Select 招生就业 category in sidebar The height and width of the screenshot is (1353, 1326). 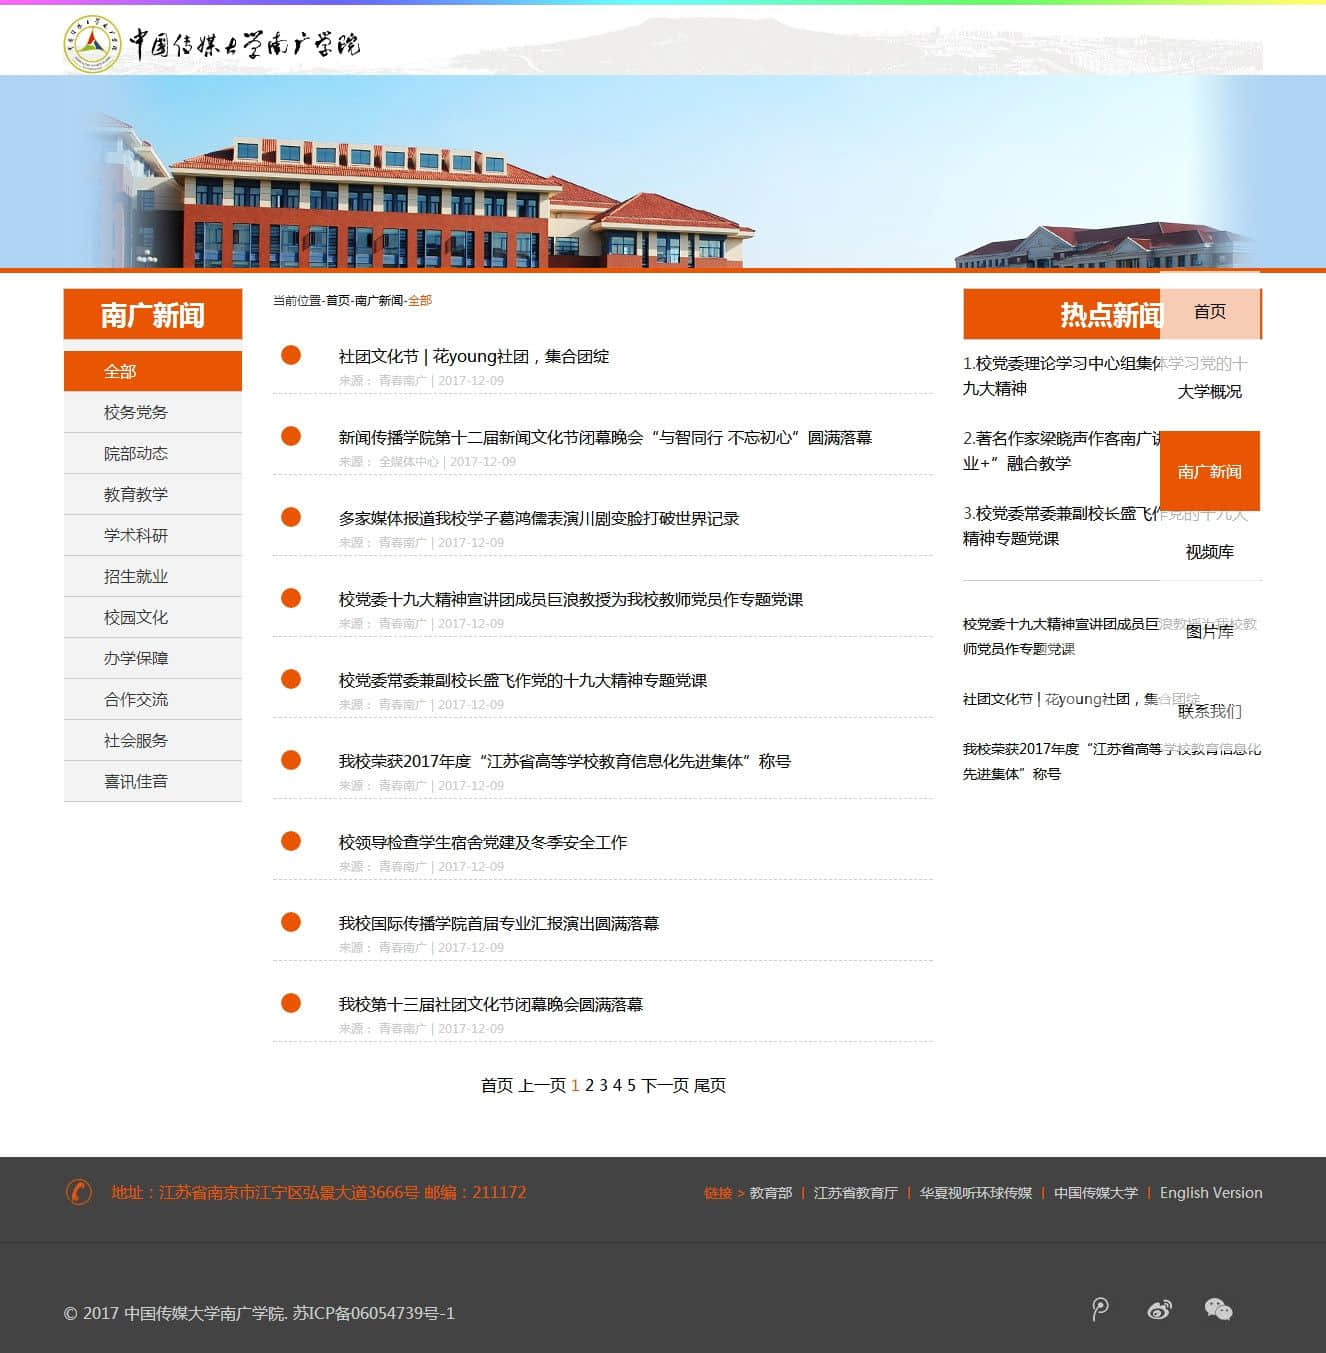(136, 576)
